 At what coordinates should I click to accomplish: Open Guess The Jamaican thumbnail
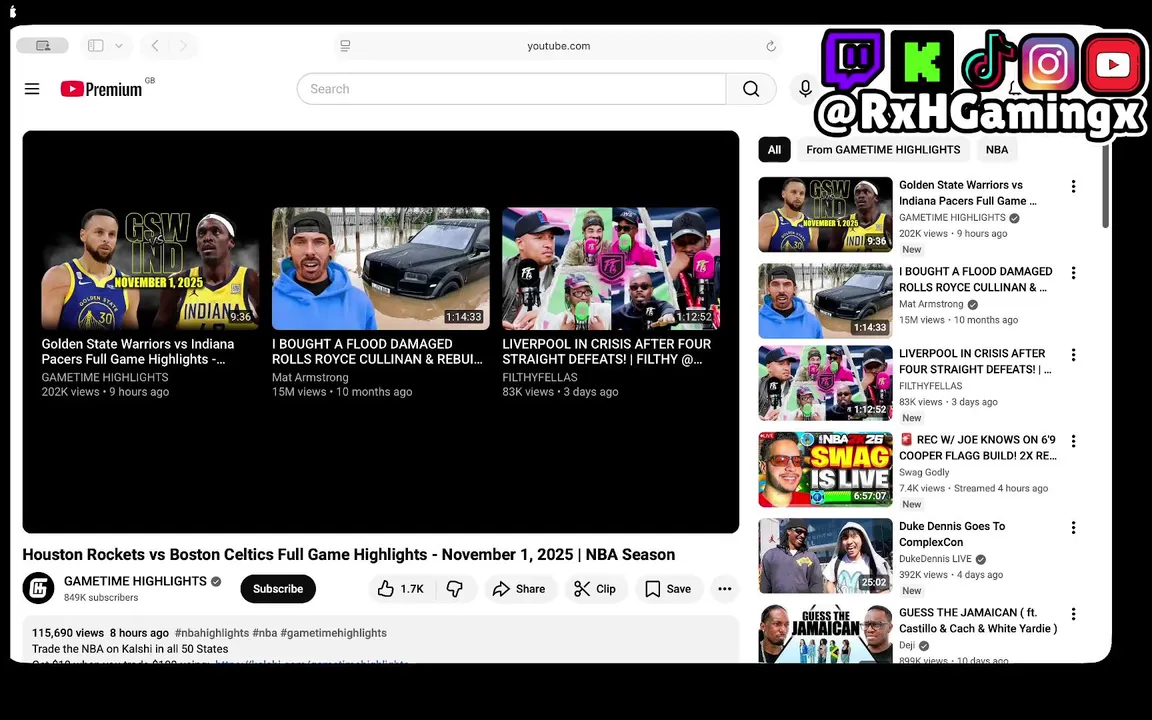[x=825, y=633]
